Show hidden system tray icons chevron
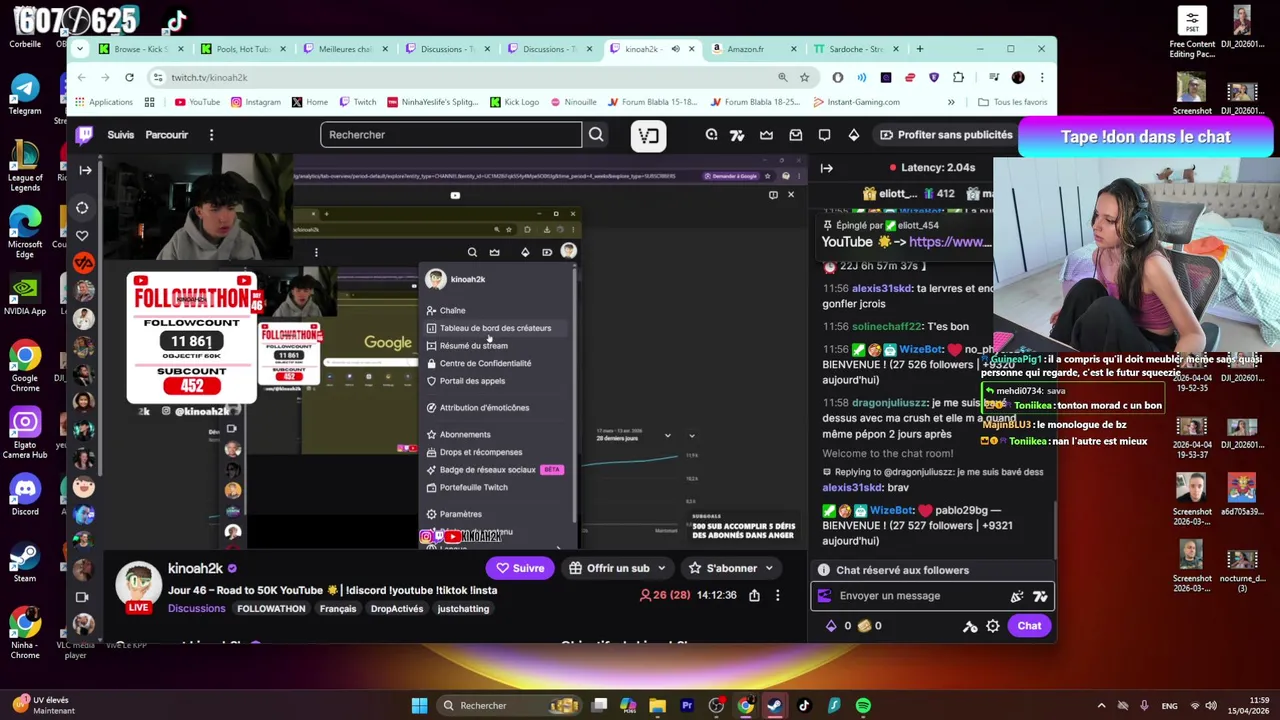Screen dimensions: 1280x720 tap(1101, 706)
